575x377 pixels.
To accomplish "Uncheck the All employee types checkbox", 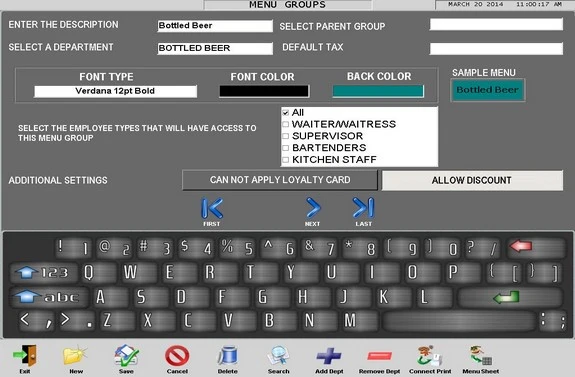I will [x=285, y=113].
